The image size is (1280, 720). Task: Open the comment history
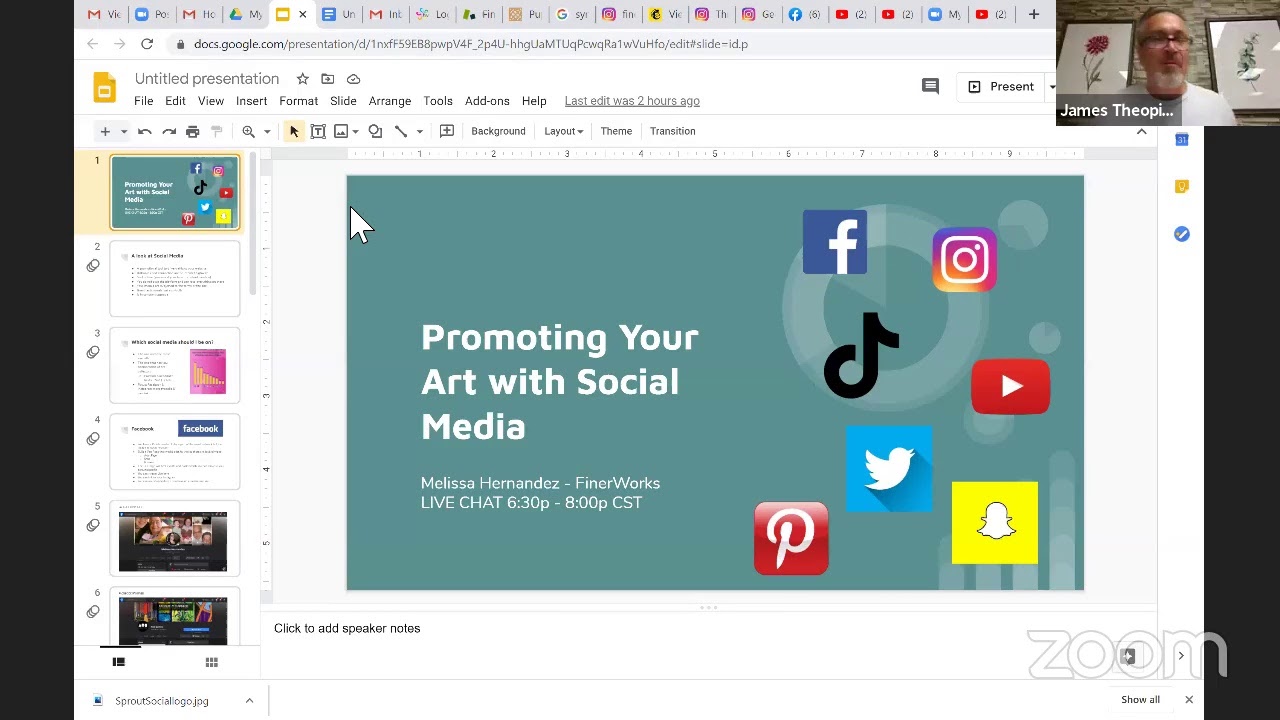click(x=930, y=87)
